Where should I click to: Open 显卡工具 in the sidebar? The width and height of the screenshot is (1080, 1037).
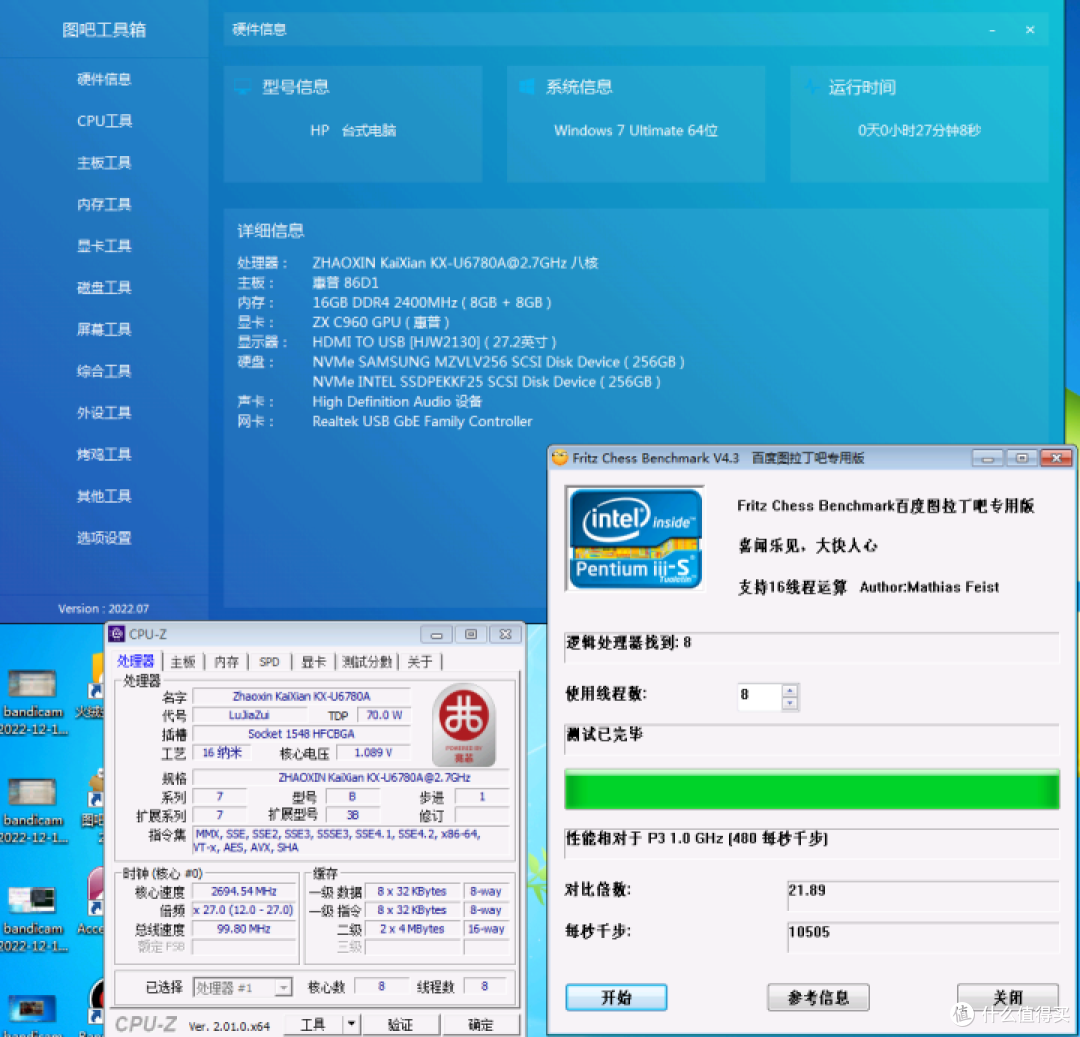(104, 246)
